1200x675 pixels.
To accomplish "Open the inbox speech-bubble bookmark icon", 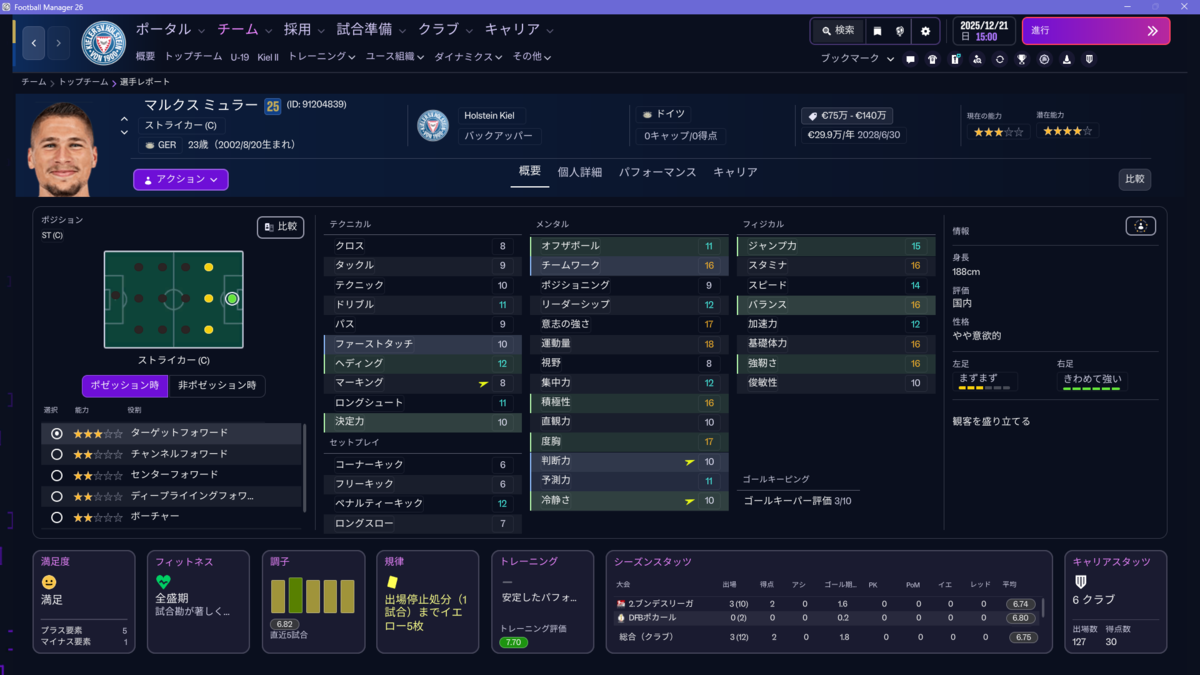I will (910, 59).
